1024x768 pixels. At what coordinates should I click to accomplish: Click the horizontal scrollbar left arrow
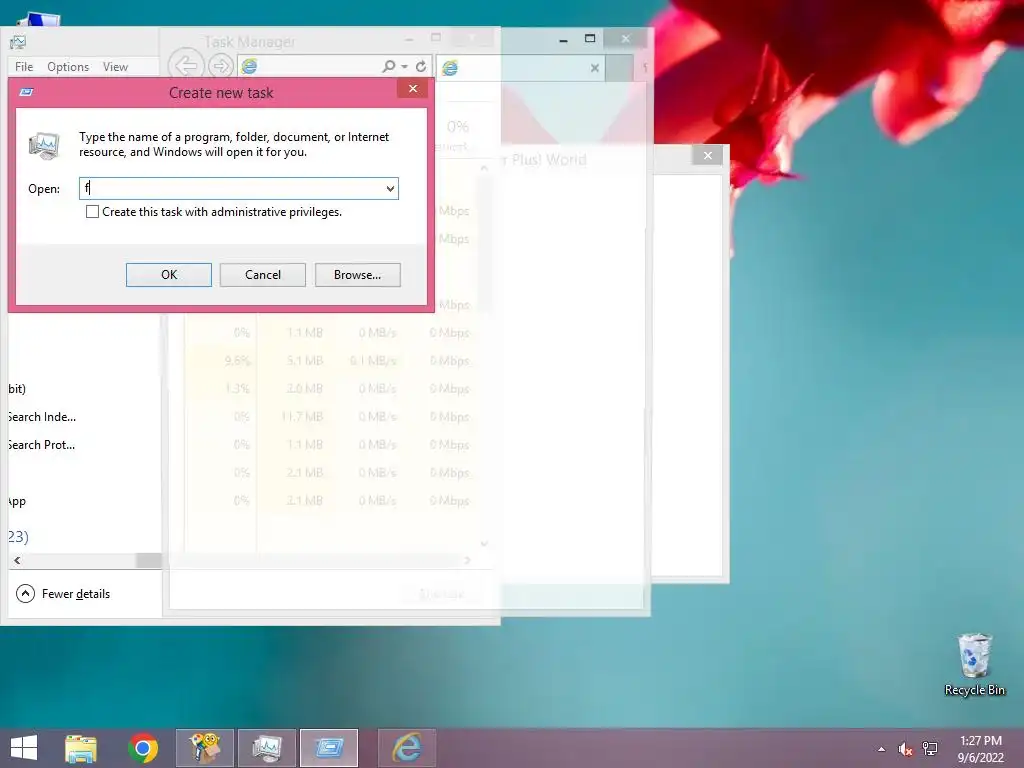point(18,560)
